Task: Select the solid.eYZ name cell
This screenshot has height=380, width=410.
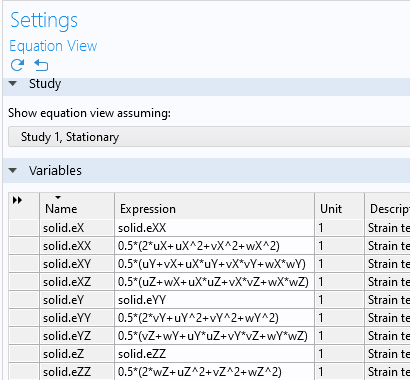Action: click(77, 336)
